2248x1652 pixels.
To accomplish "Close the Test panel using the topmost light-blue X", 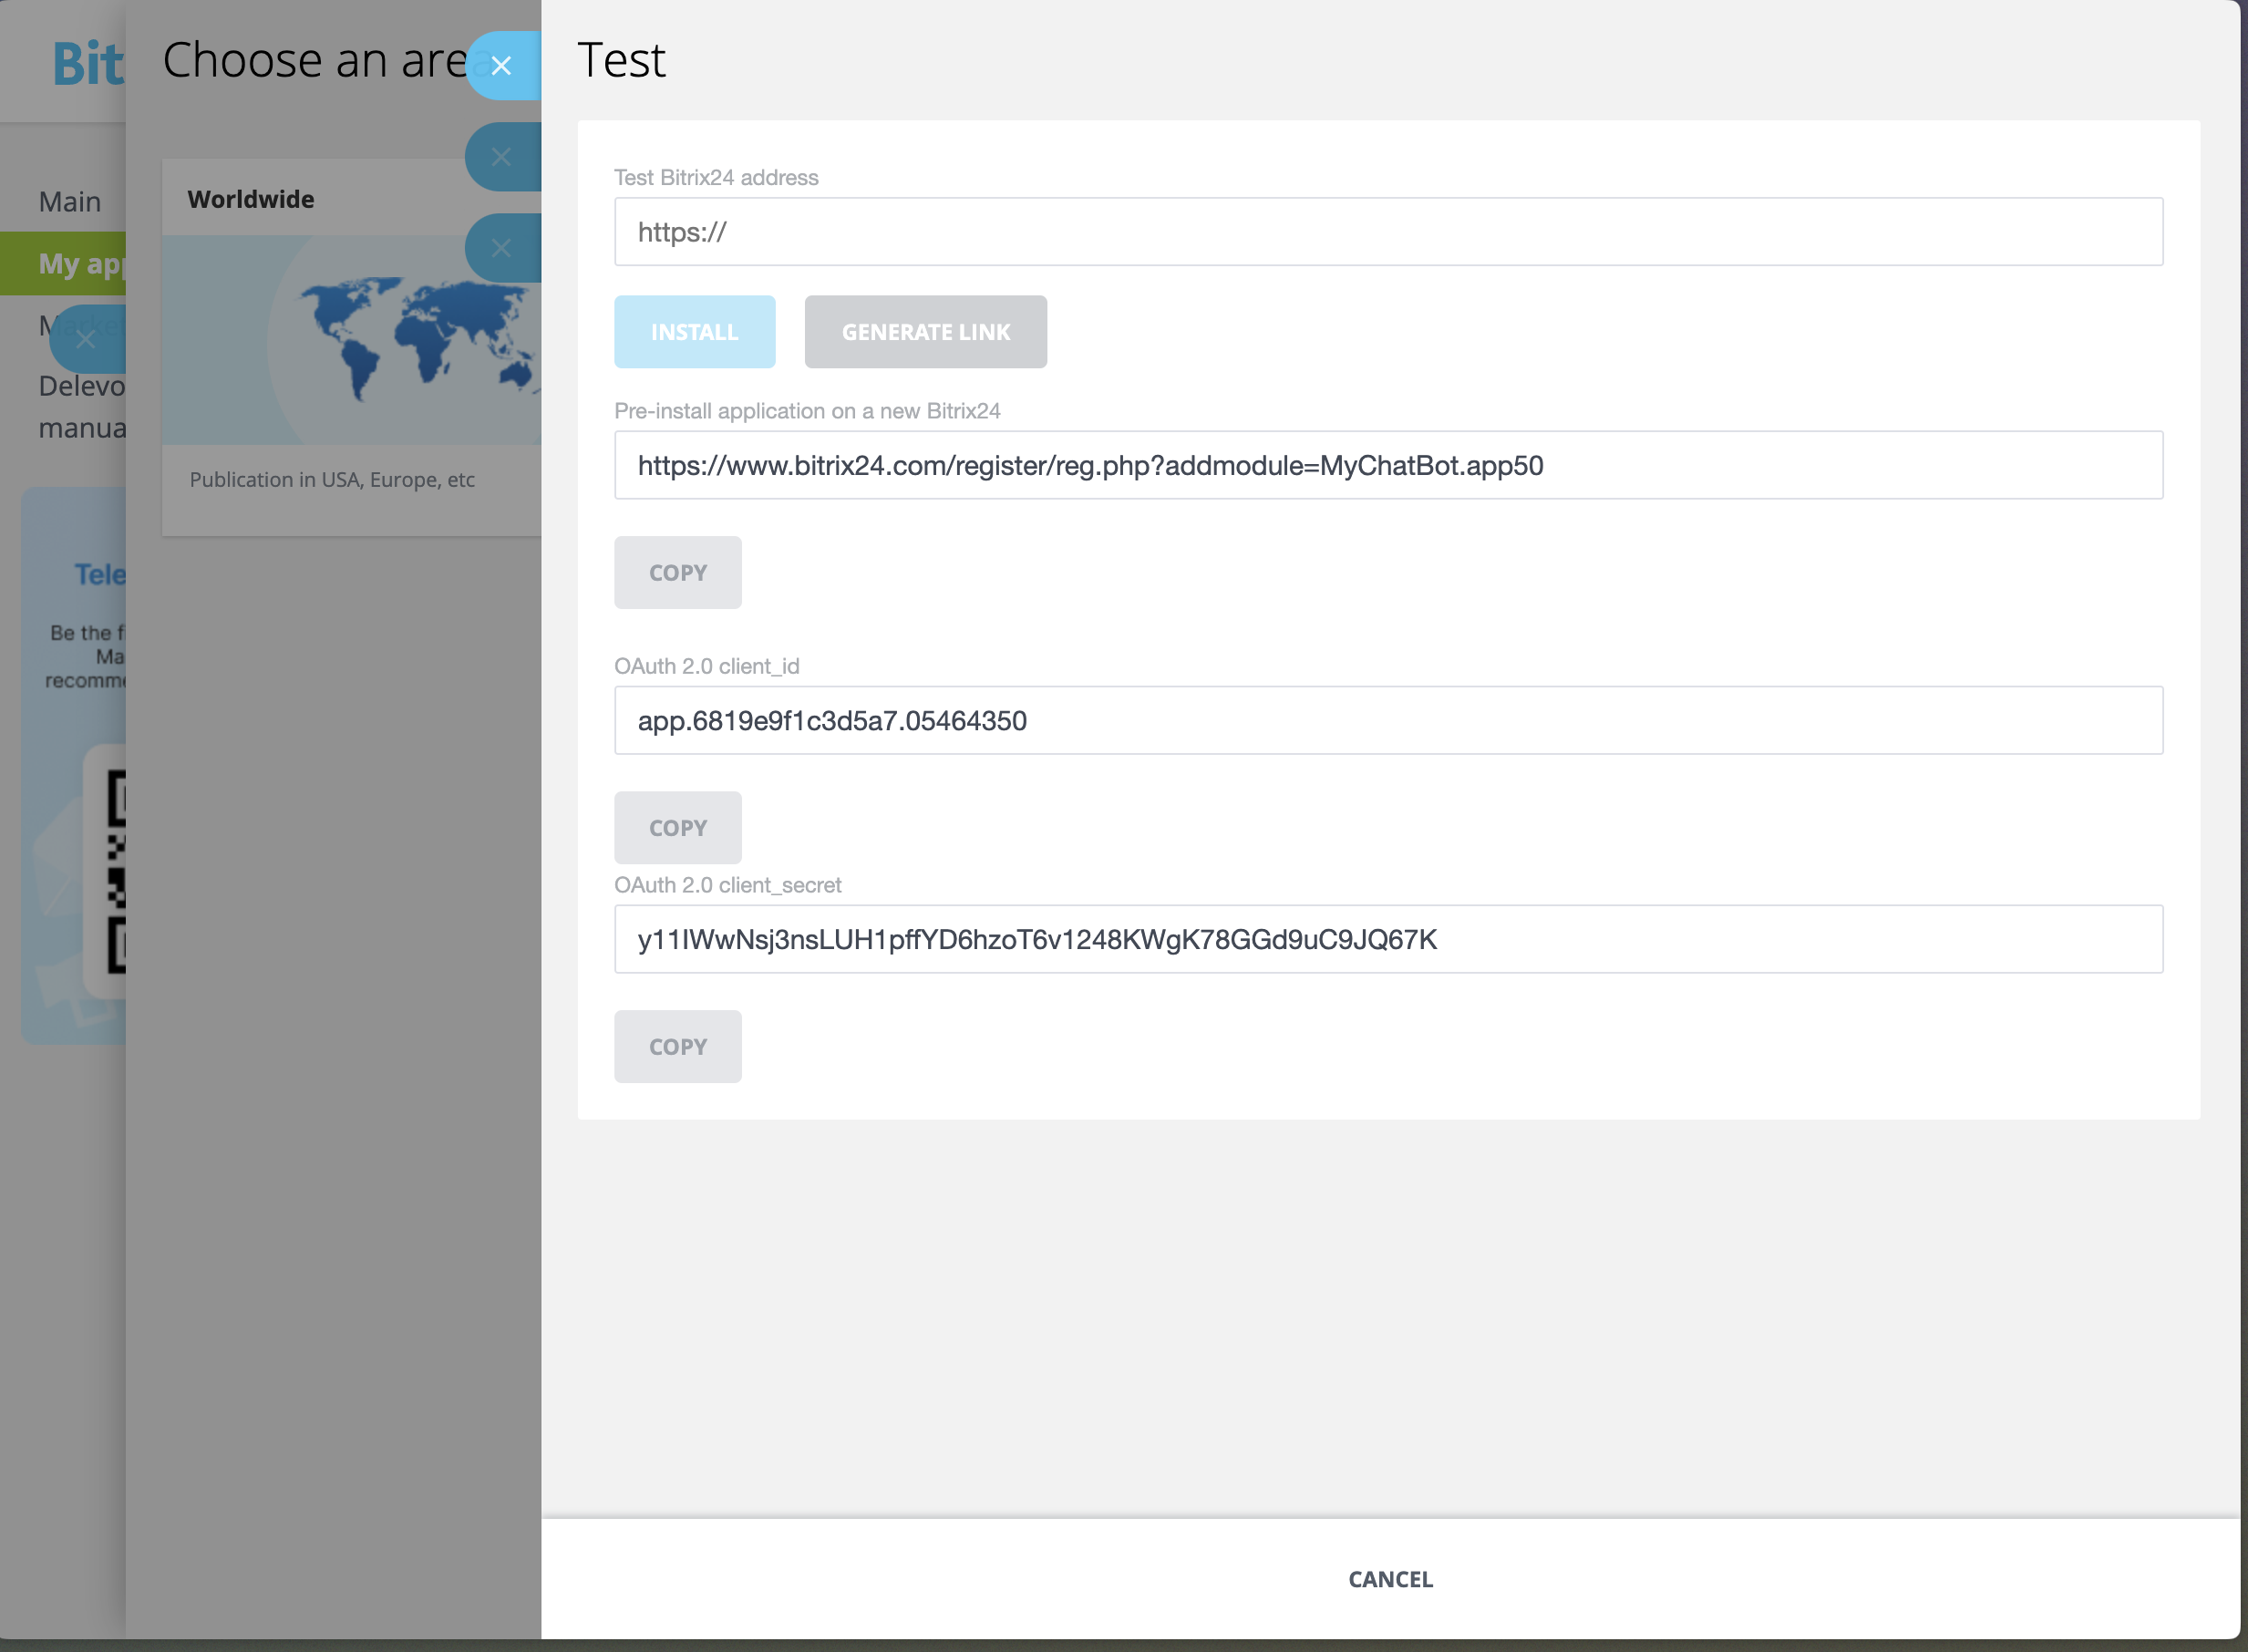I will (501, 66).
